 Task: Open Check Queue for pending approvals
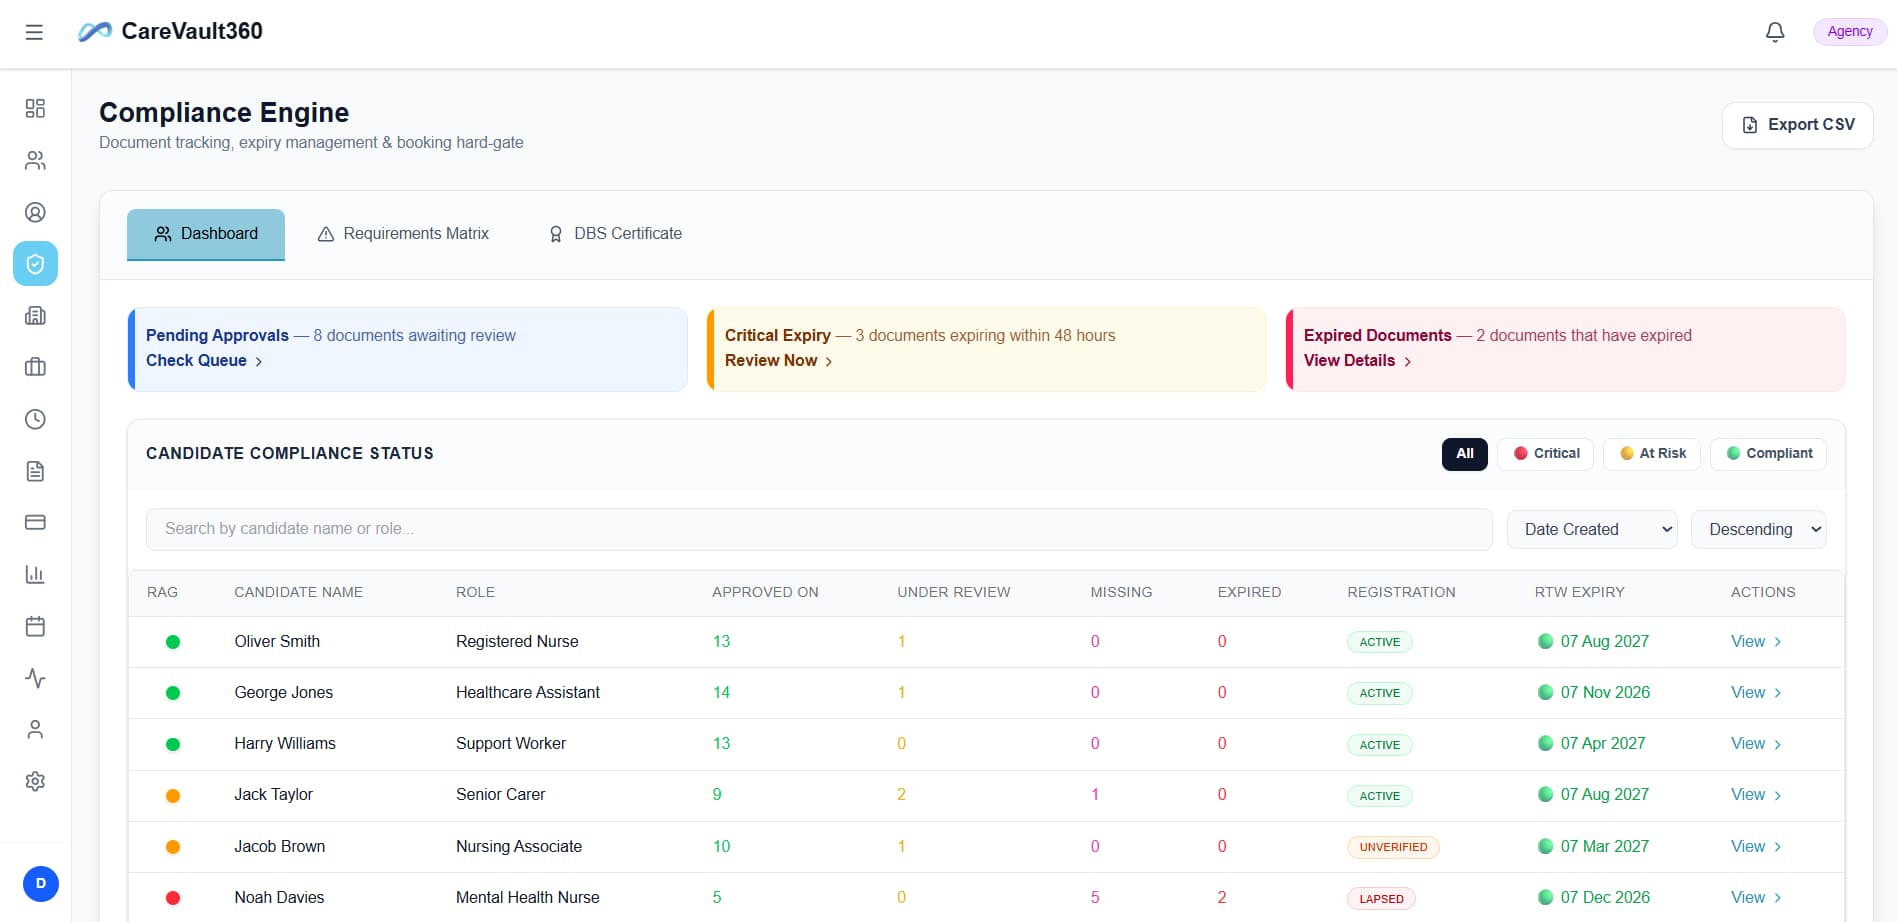(x=204, y=361)
